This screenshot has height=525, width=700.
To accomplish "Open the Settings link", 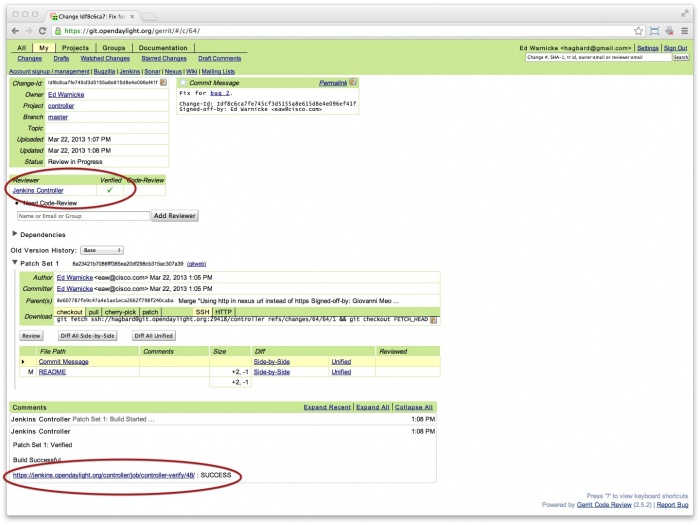I will [648, 48].
